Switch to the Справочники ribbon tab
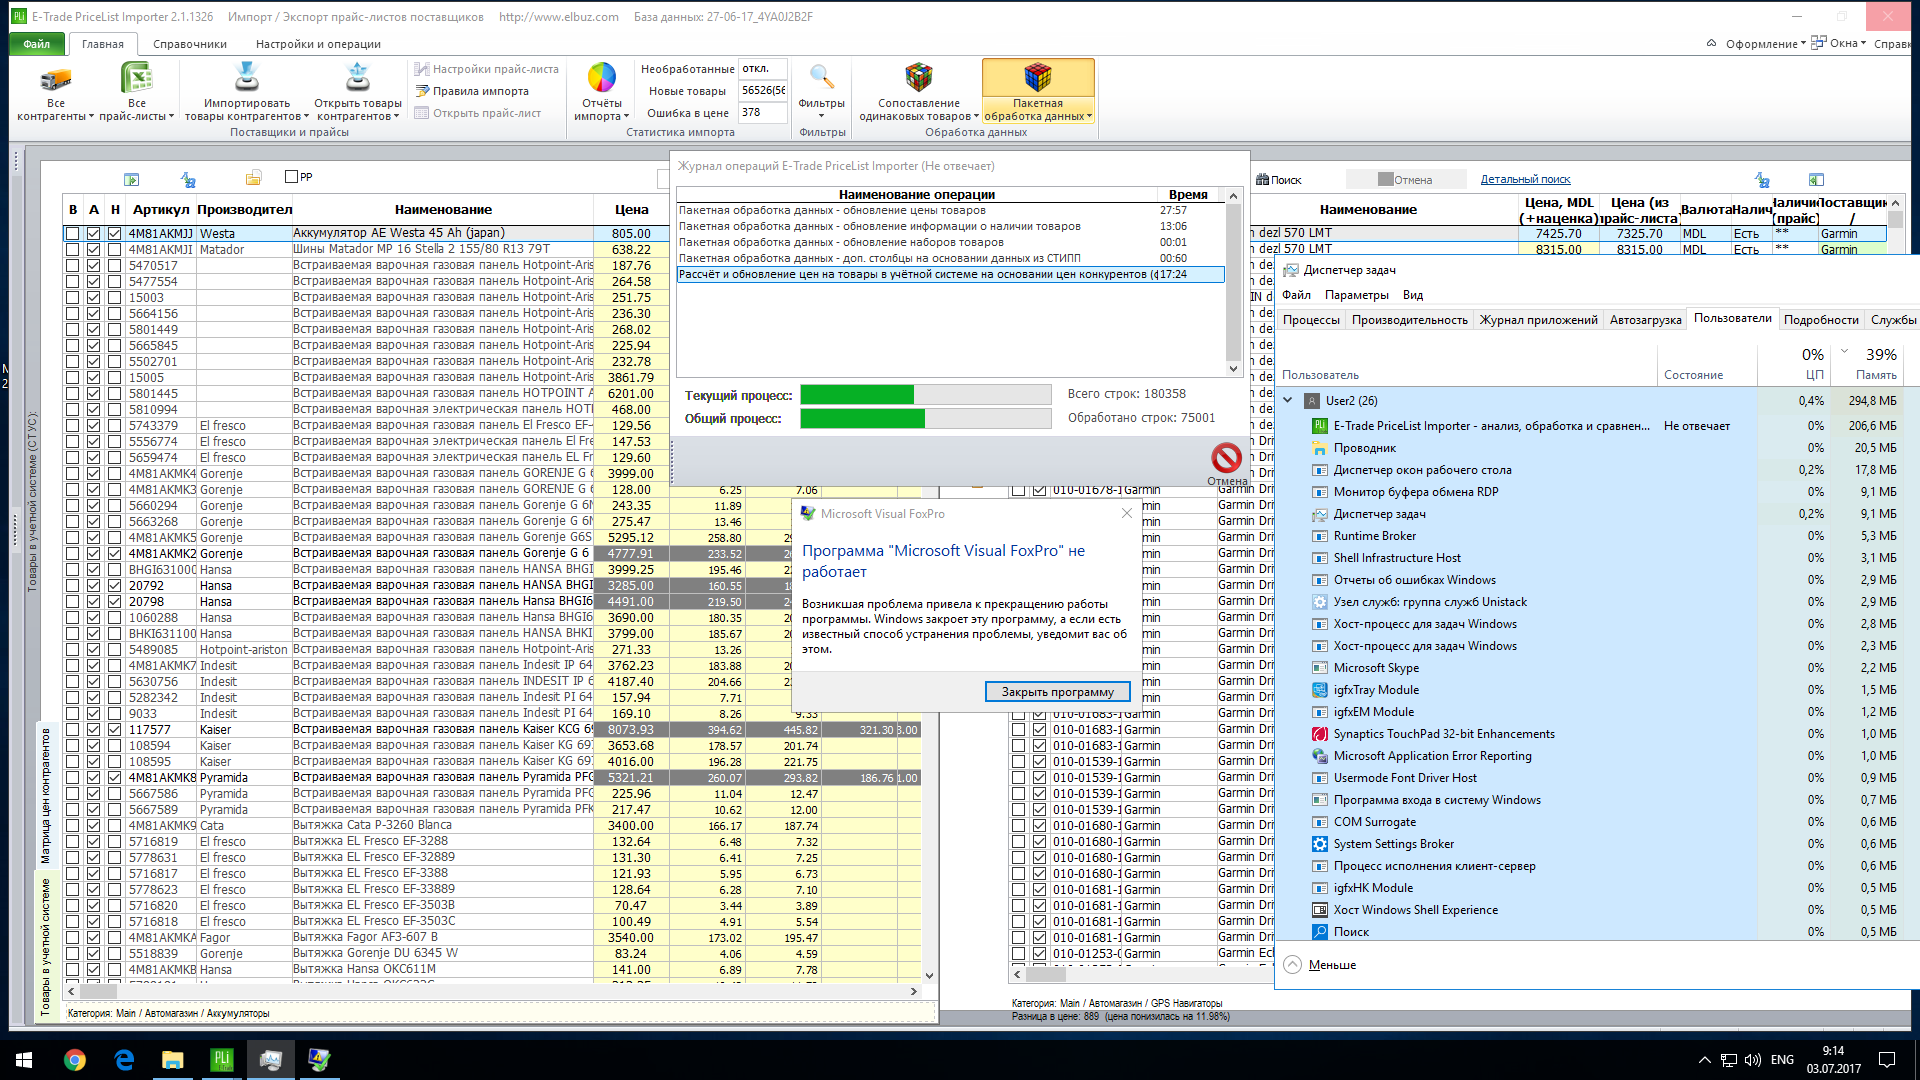Image resolution: width=1920 pixels, height=1080 pixels. tap(190, 44)
